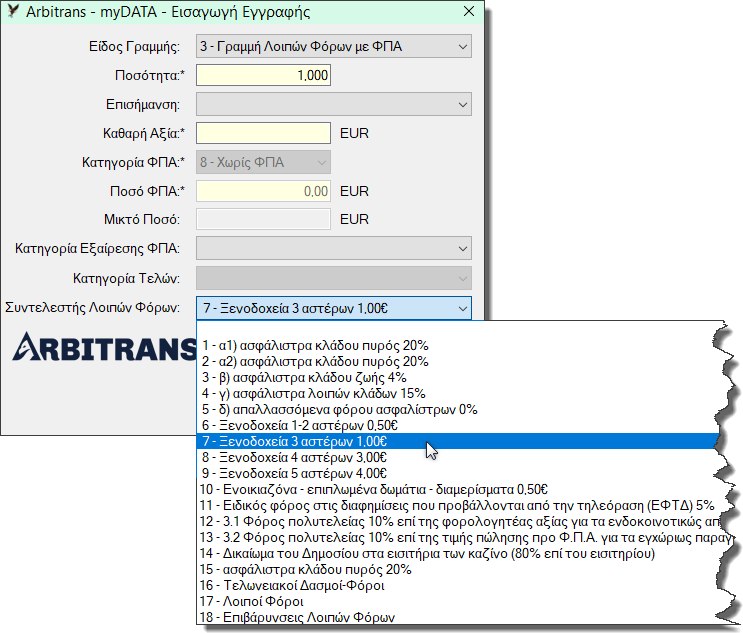Expand the Κατηγορία Εξαίρεσης ΦΠΑ dropdown
Viewport: 743px width, 633px height.
tap(334, 248)
